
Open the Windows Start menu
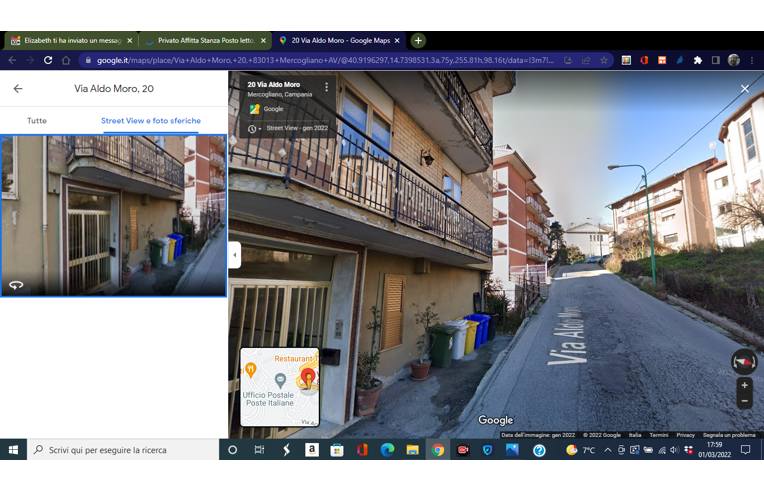tap(13, 450)
